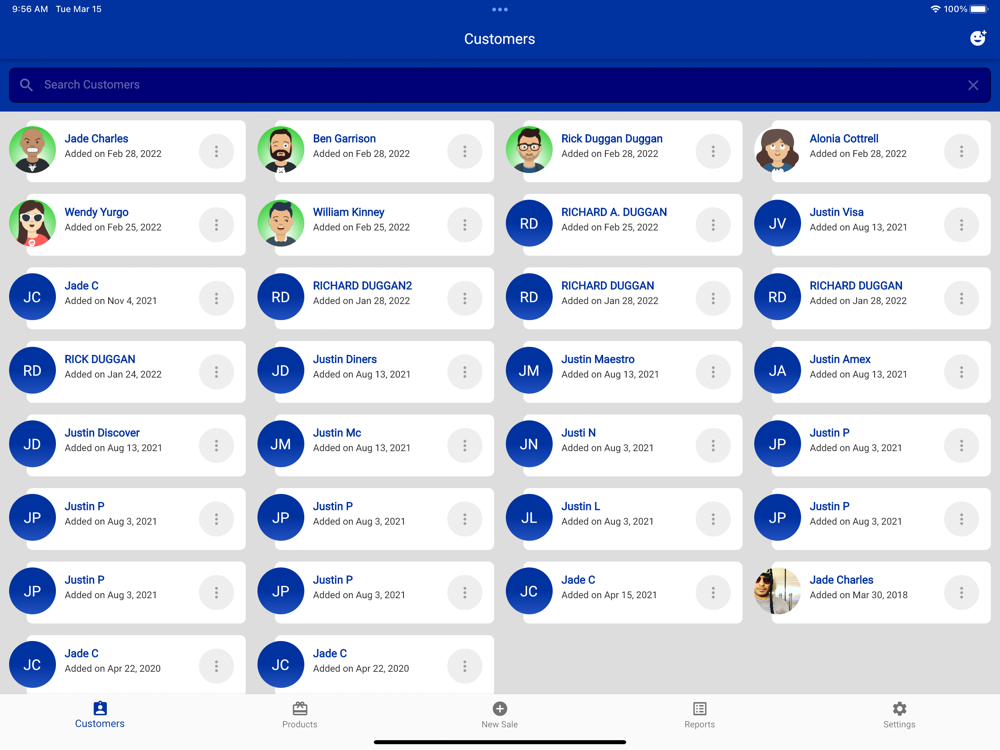This screenshot has width=1000, height=750.
Task: Open options for Jade Charles added Mar 30, 2018
Action: tap(961, 592)
